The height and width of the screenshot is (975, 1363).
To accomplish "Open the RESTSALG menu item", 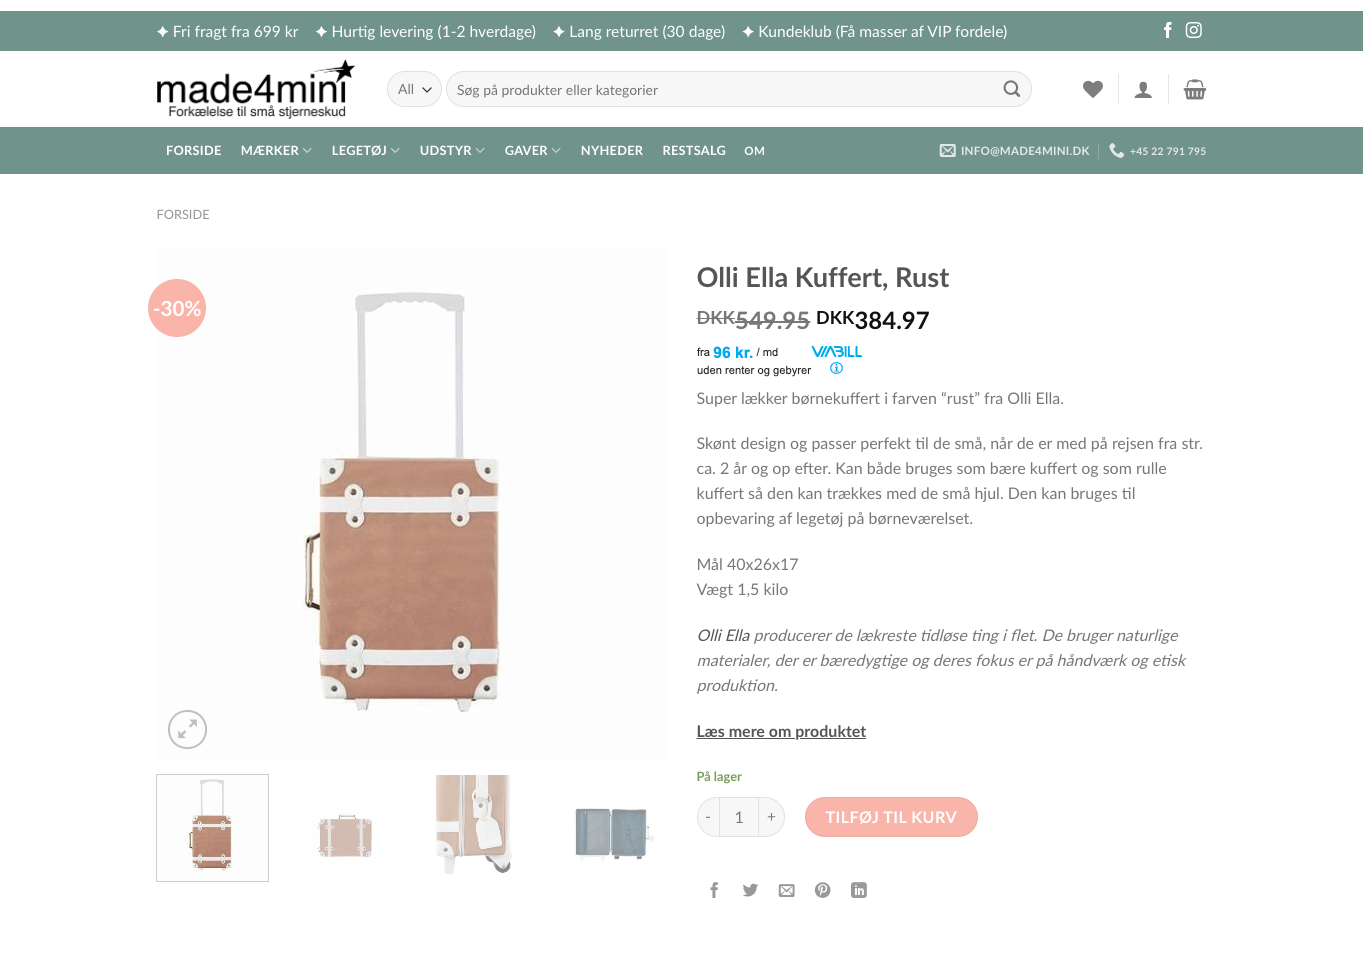I will pos(693,150).
